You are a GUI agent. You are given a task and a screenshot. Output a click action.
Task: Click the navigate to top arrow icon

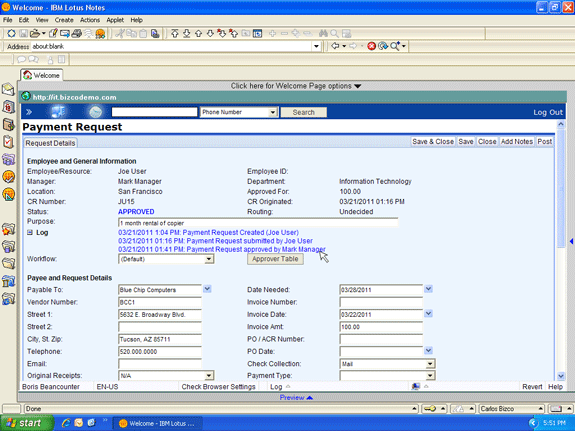175,34
